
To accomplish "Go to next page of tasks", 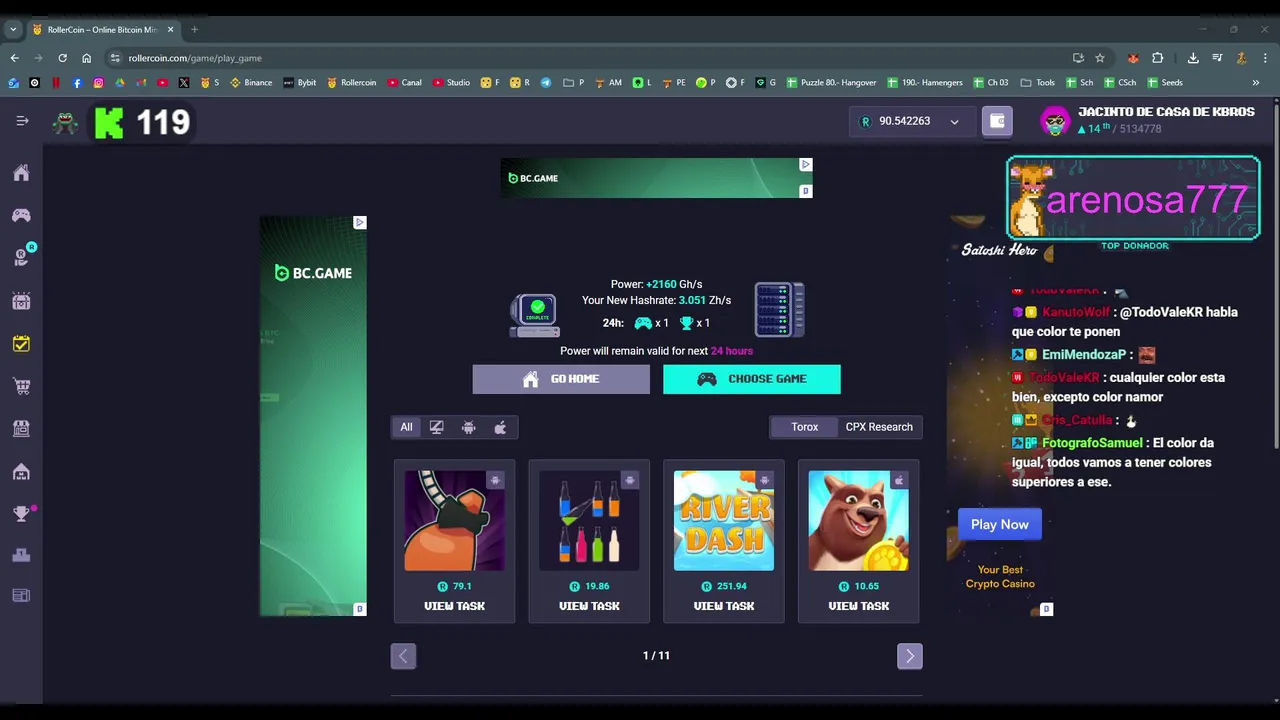I will coord(909,656).
